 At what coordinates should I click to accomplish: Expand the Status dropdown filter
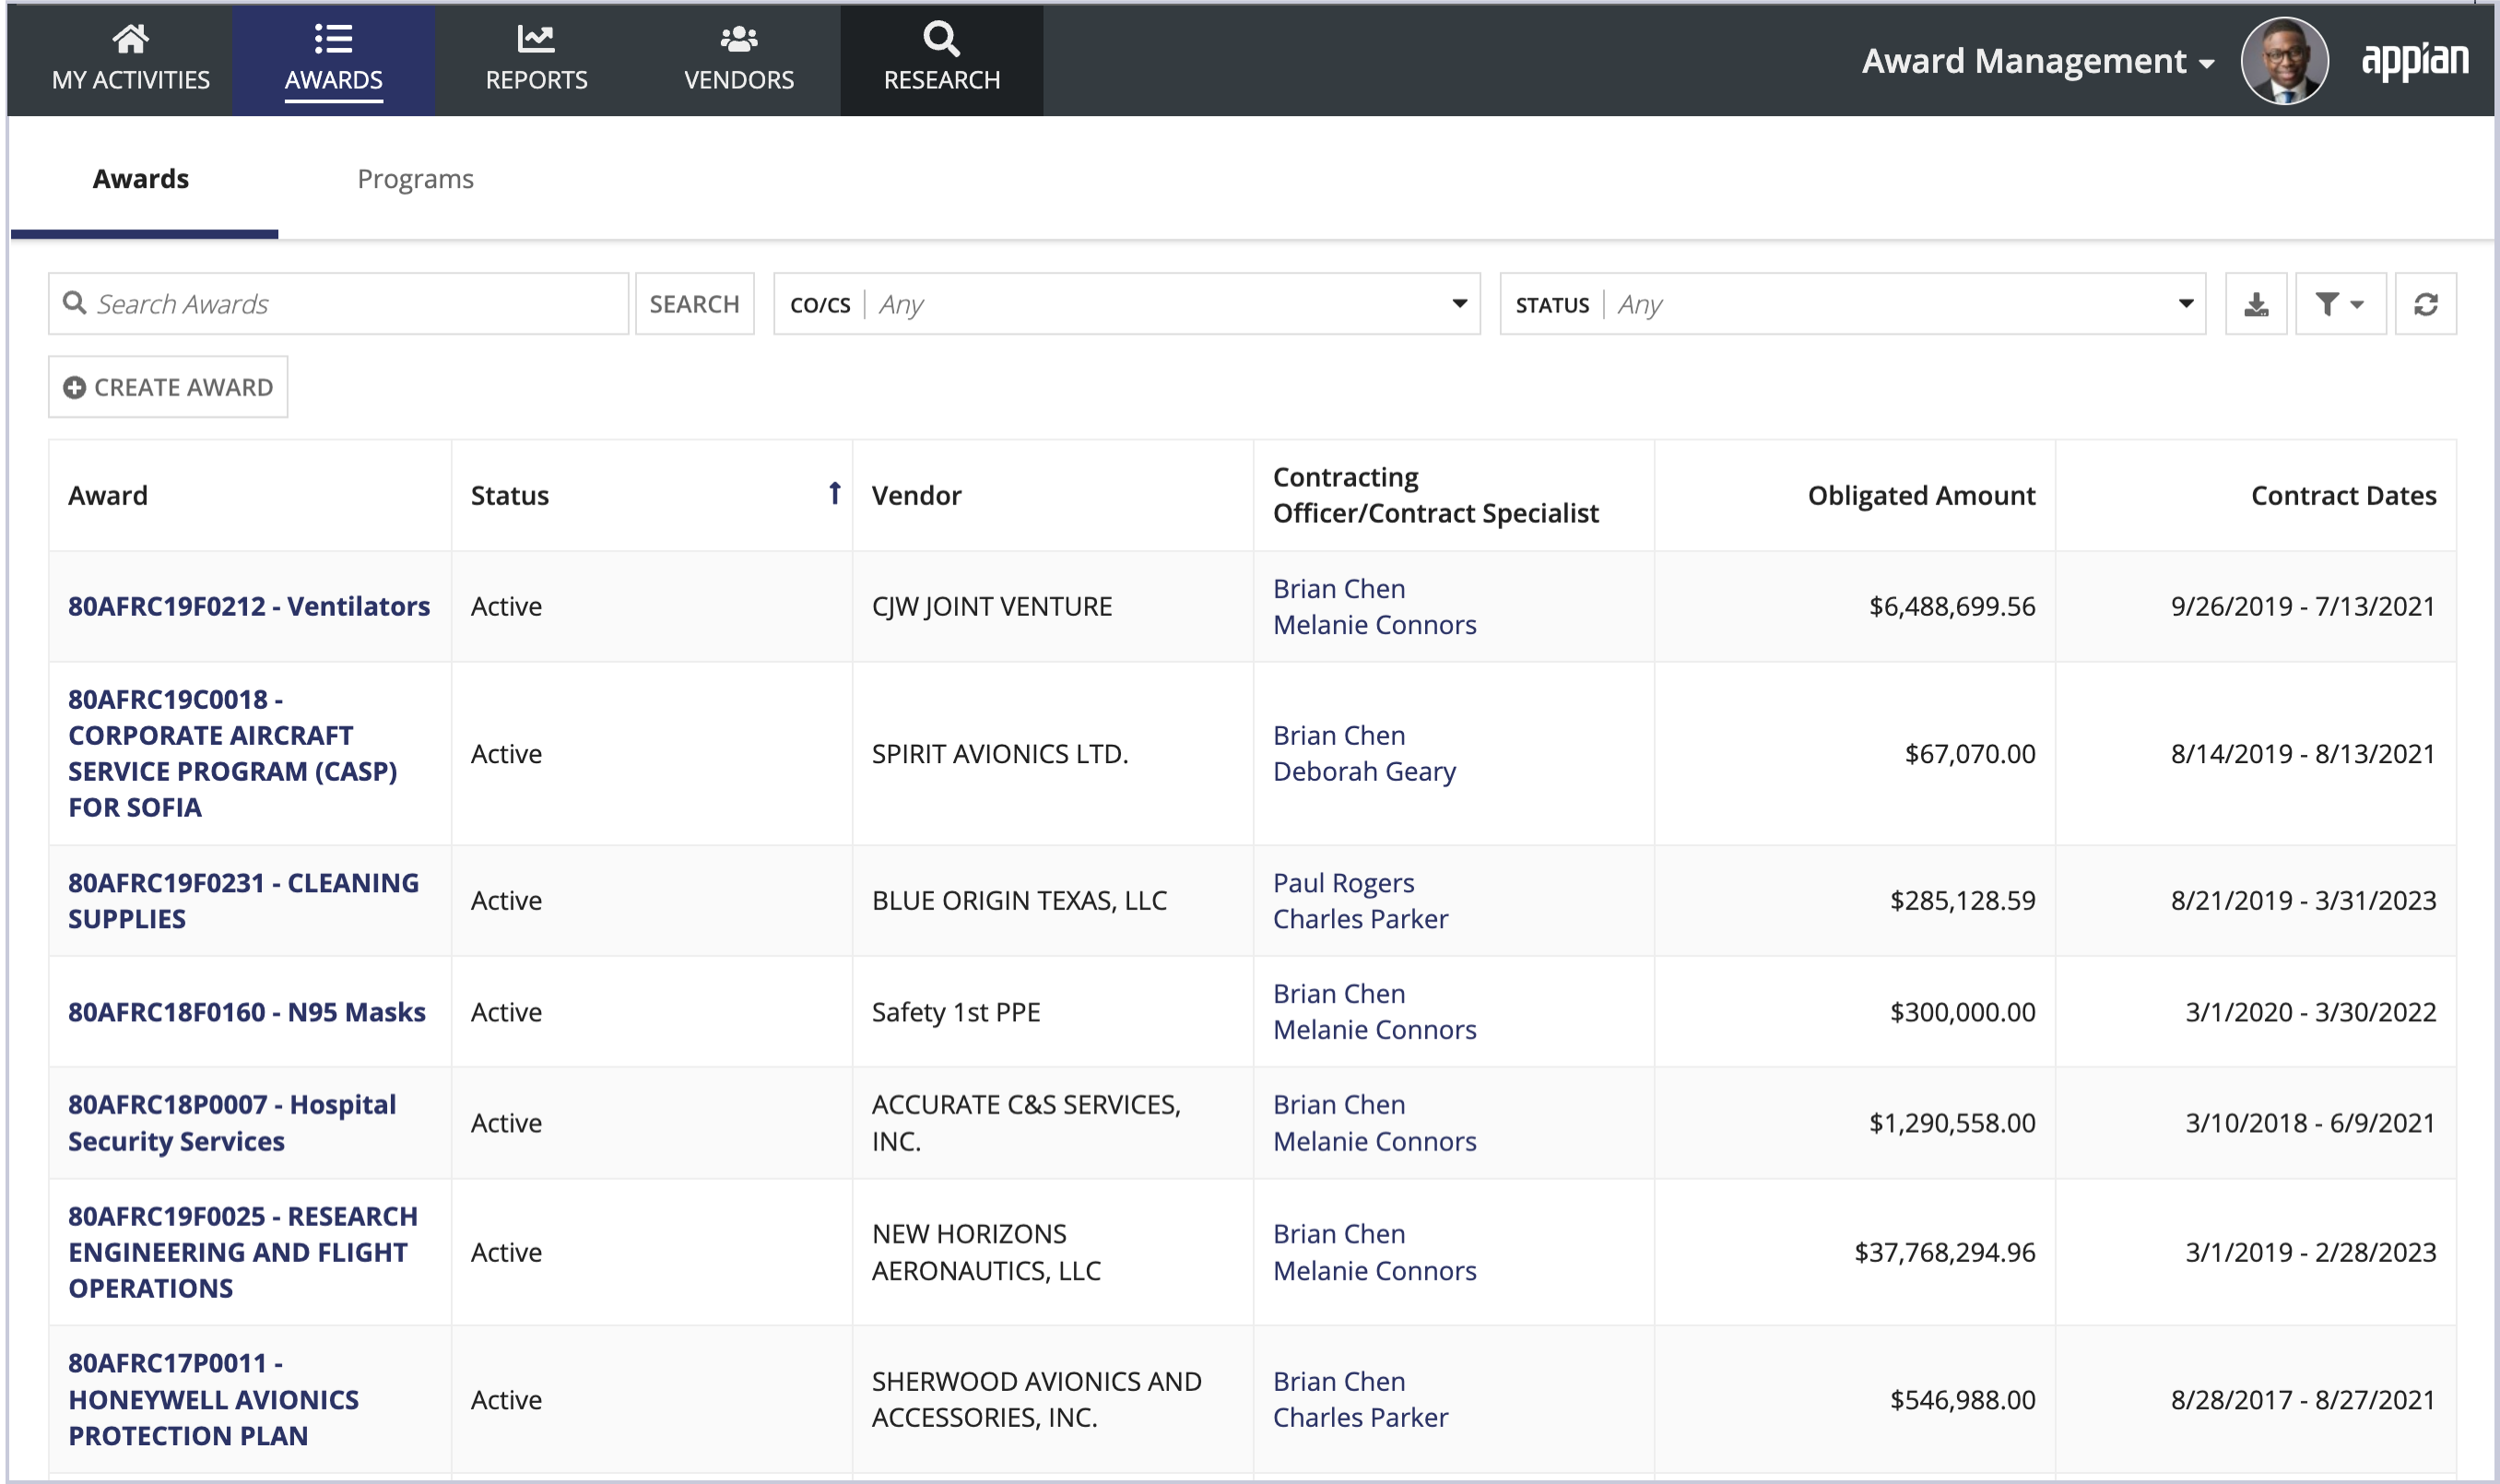tap(2186, 302)
